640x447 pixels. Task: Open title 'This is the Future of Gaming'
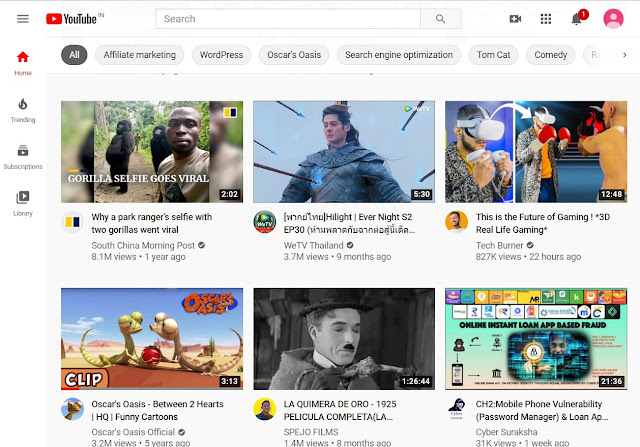click(x=543, y=223)
